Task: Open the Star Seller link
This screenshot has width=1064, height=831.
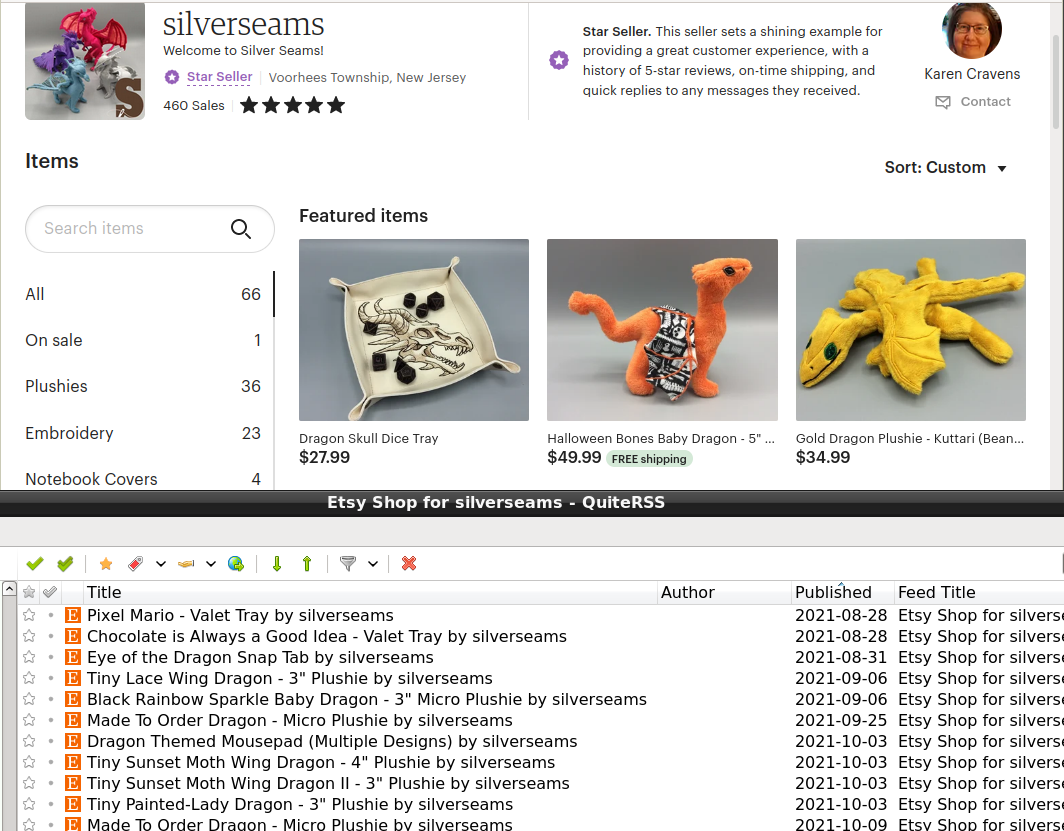Action: (x=219, y=77)
